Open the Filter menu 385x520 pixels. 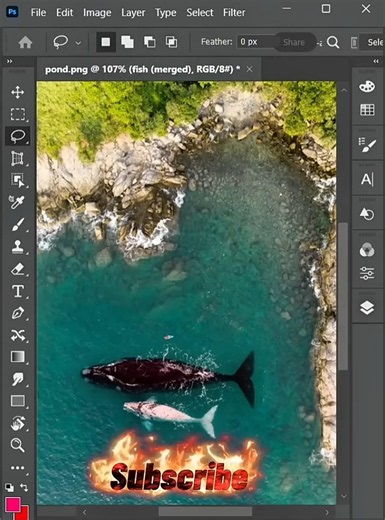[x=234, y=13]
